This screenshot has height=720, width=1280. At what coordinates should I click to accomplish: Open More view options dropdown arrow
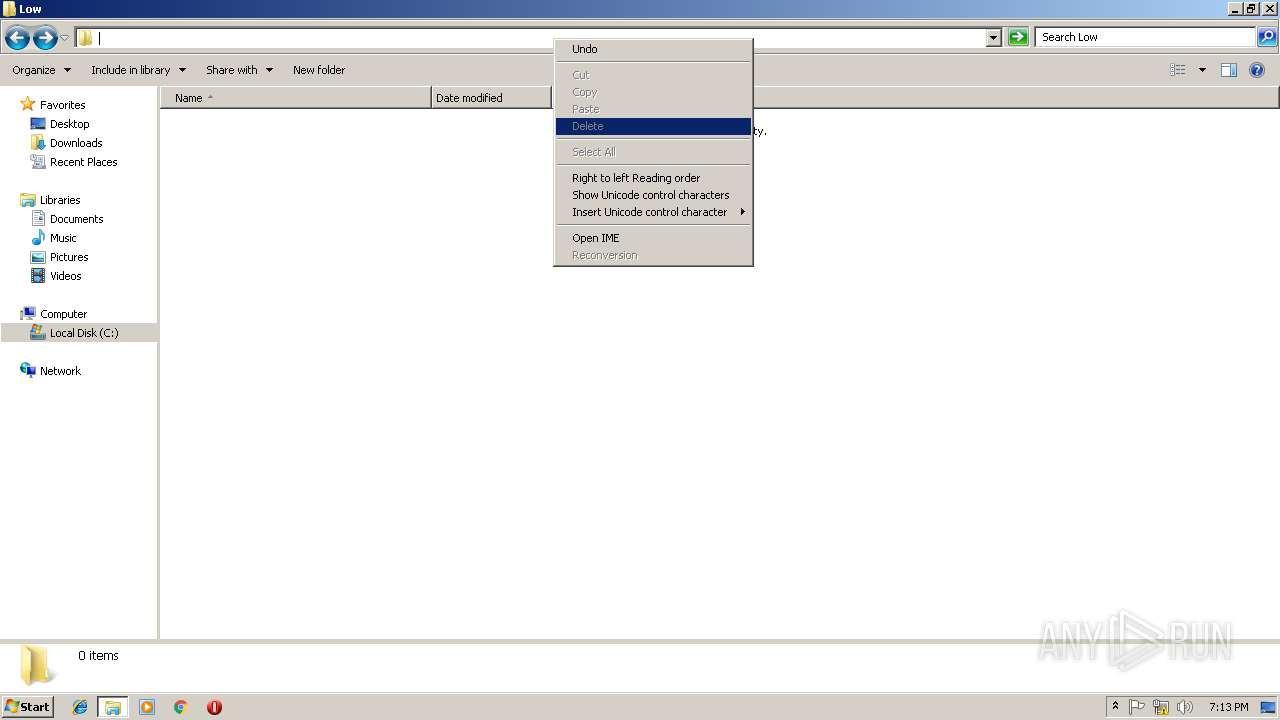pyautogui.click(x=1202, y=70)
